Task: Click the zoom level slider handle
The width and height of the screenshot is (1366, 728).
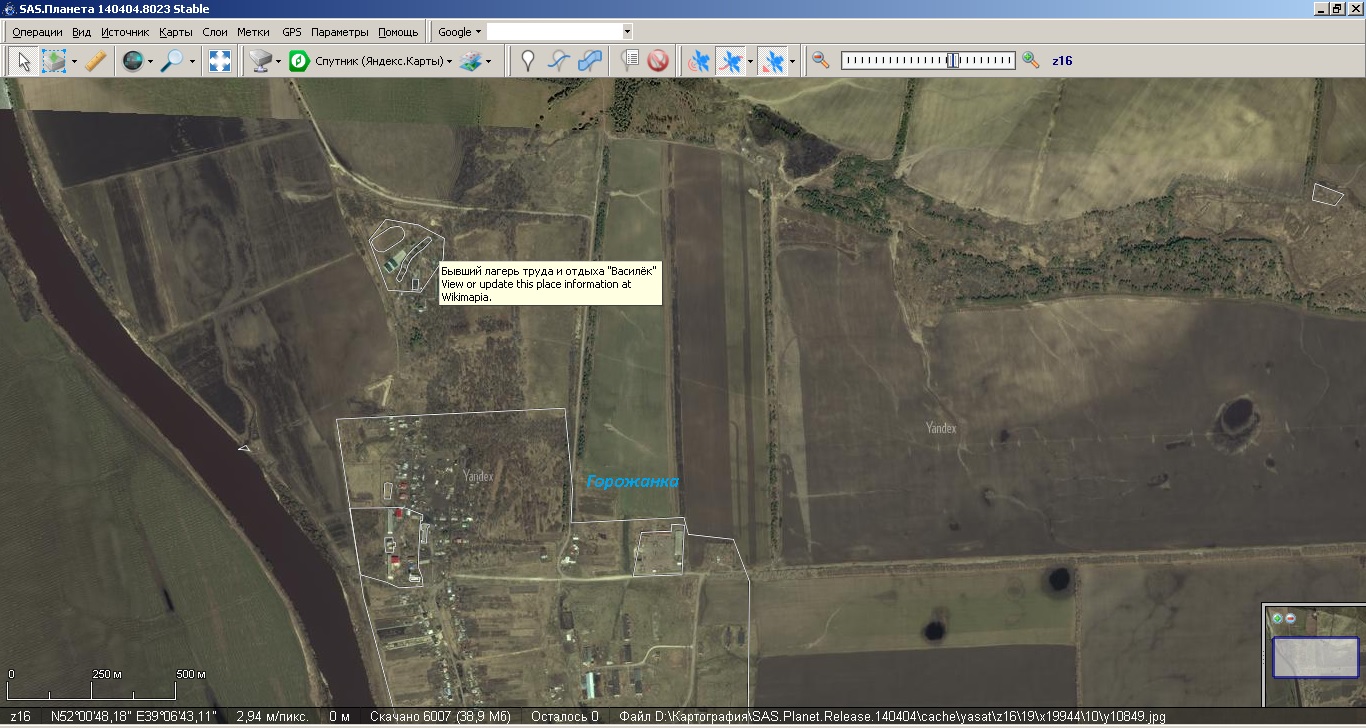Action: (x=953, y=60)
